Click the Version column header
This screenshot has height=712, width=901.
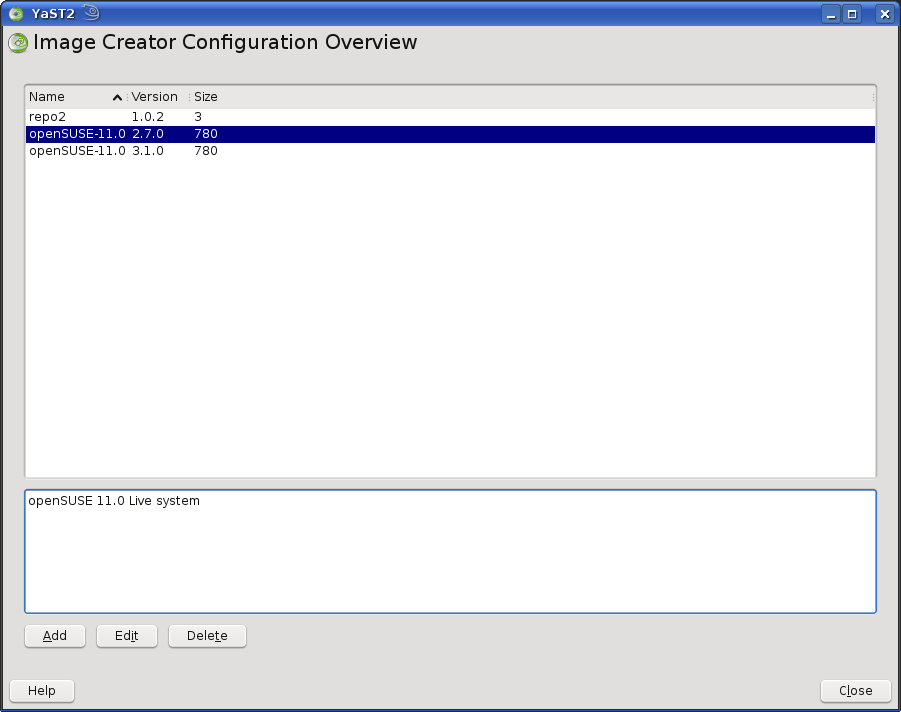click(x=155, y=97)
